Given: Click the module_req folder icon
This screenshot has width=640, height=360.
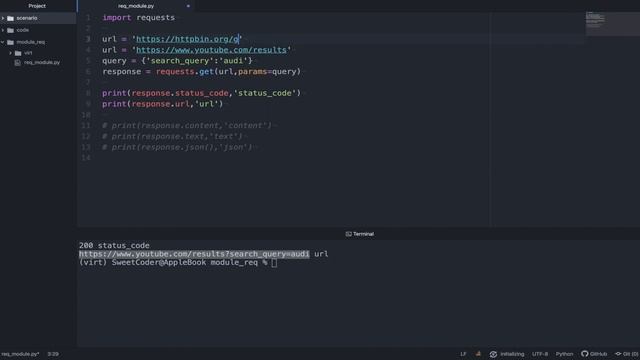Looking at the screenshot, I should 11,42.
